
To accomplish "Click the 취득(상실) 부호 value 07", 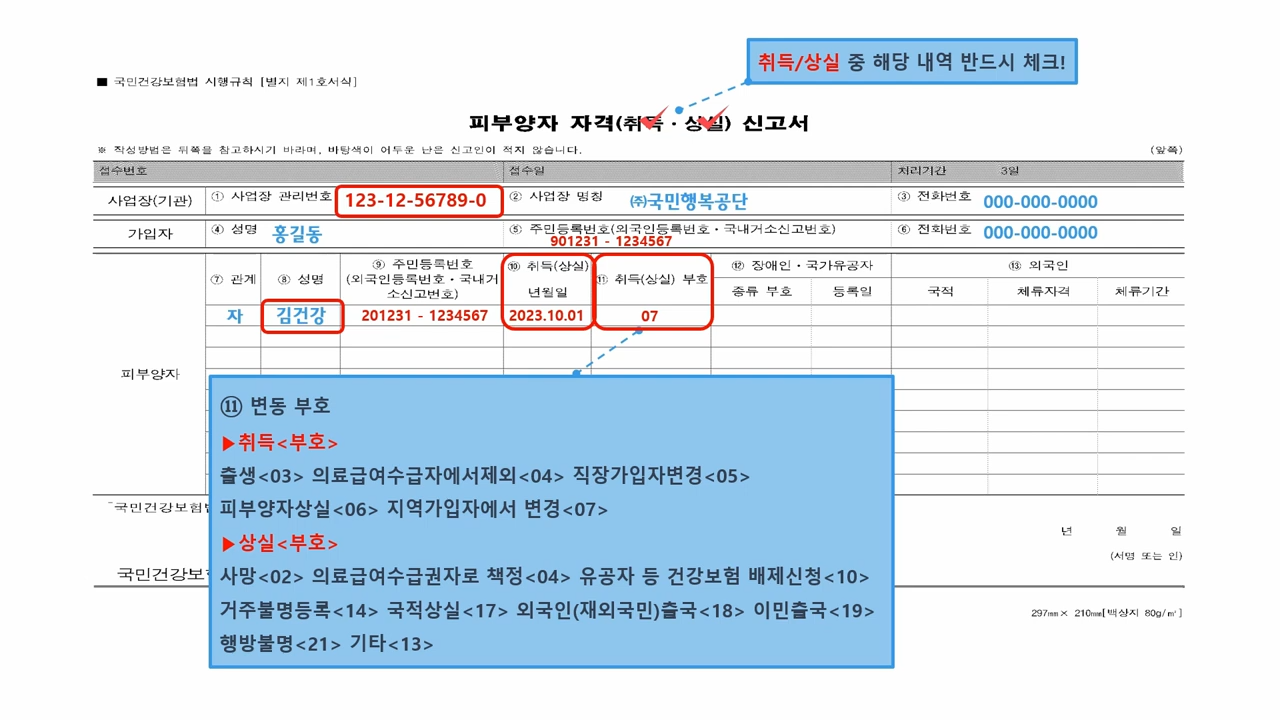I will (x=650, y=316).
